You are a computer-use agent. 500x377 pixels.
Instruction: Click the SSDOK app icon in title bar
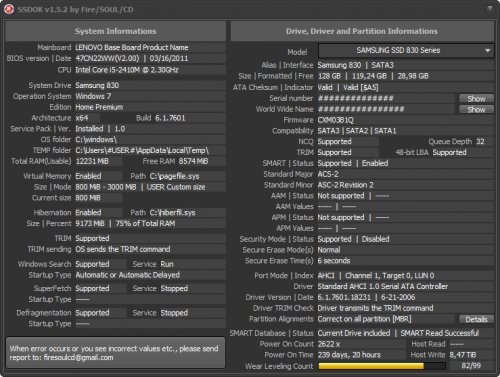[9, 9]
